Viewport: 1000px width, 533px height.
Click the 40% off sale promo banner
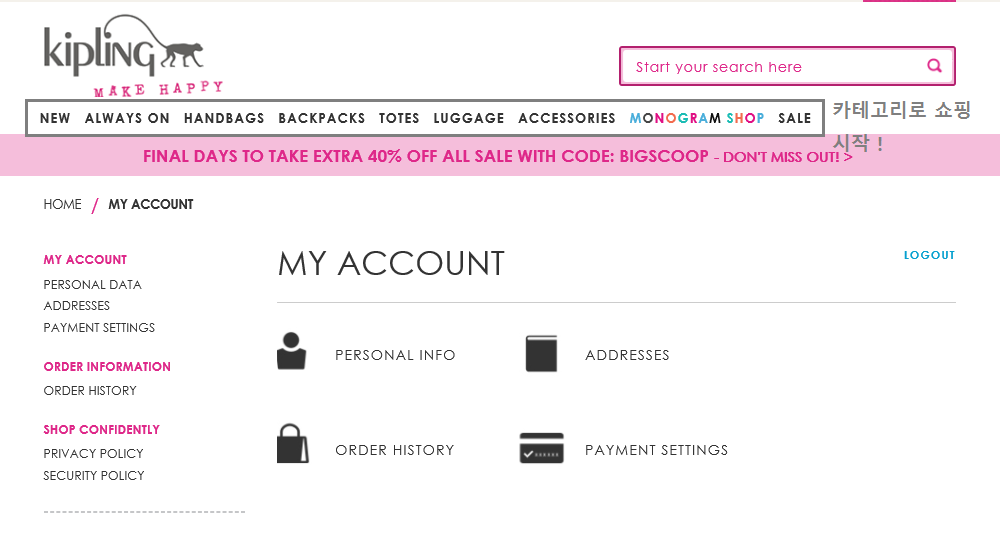pyautogui.click(x=497, y=156)
